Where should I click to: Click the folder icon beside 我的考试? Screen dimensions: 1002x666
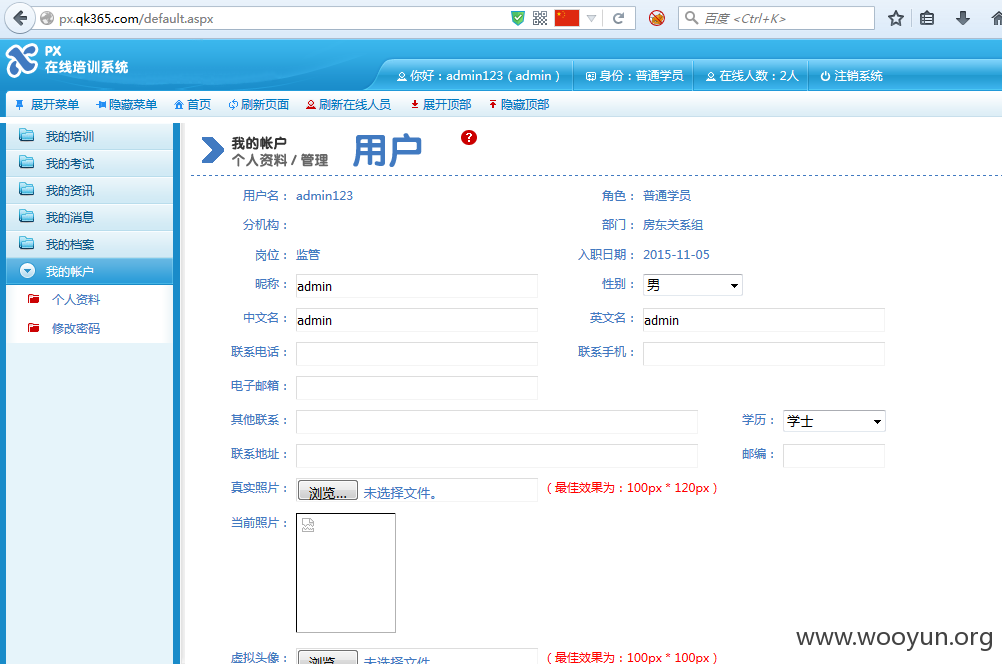(x=27, y=162)
